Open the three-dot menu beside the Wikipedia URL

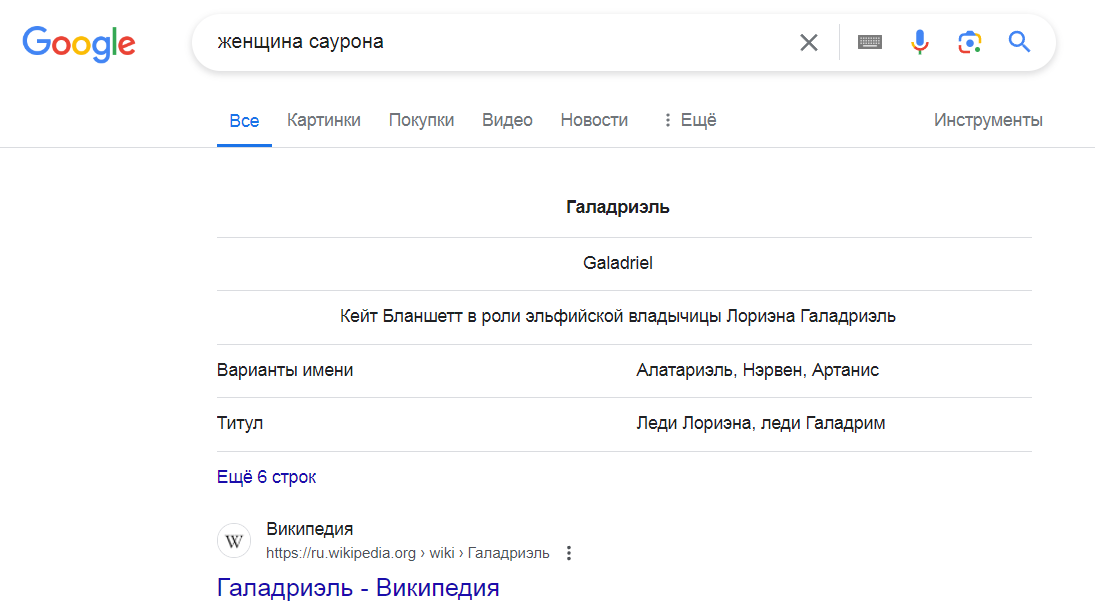[x=569, y=553]
